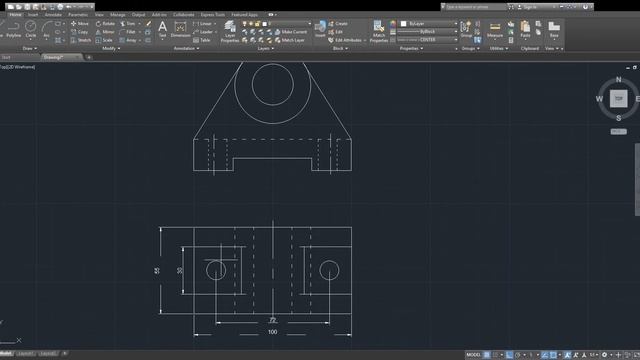Image resolution: width=640 pixels, height=360 pixels.
Task: Click the Move tool in Modify panel
Action: pos(80,24)
